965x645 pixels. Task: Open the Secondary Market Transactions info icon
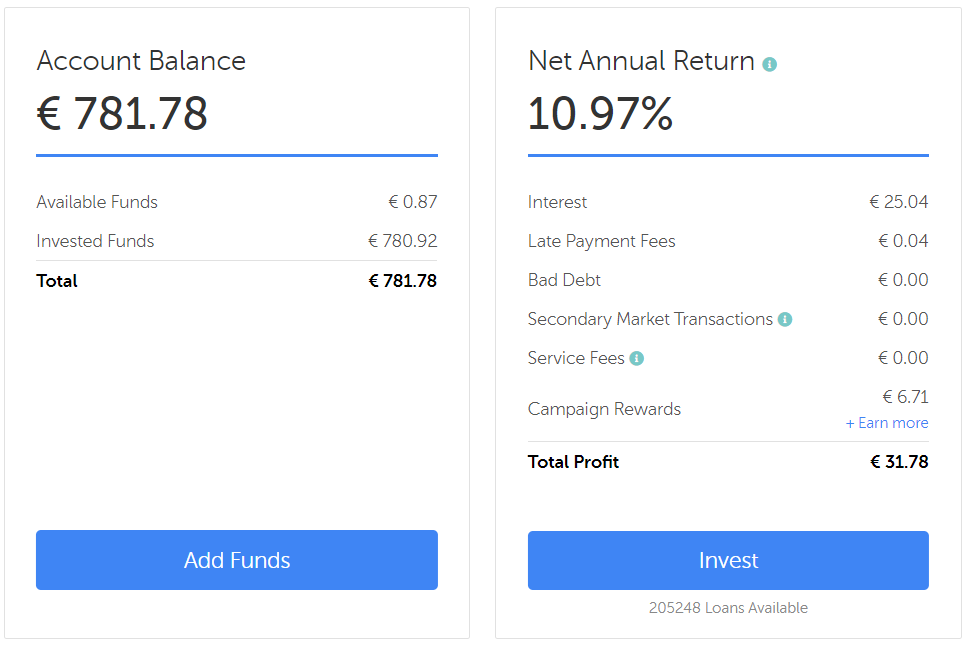785,319
